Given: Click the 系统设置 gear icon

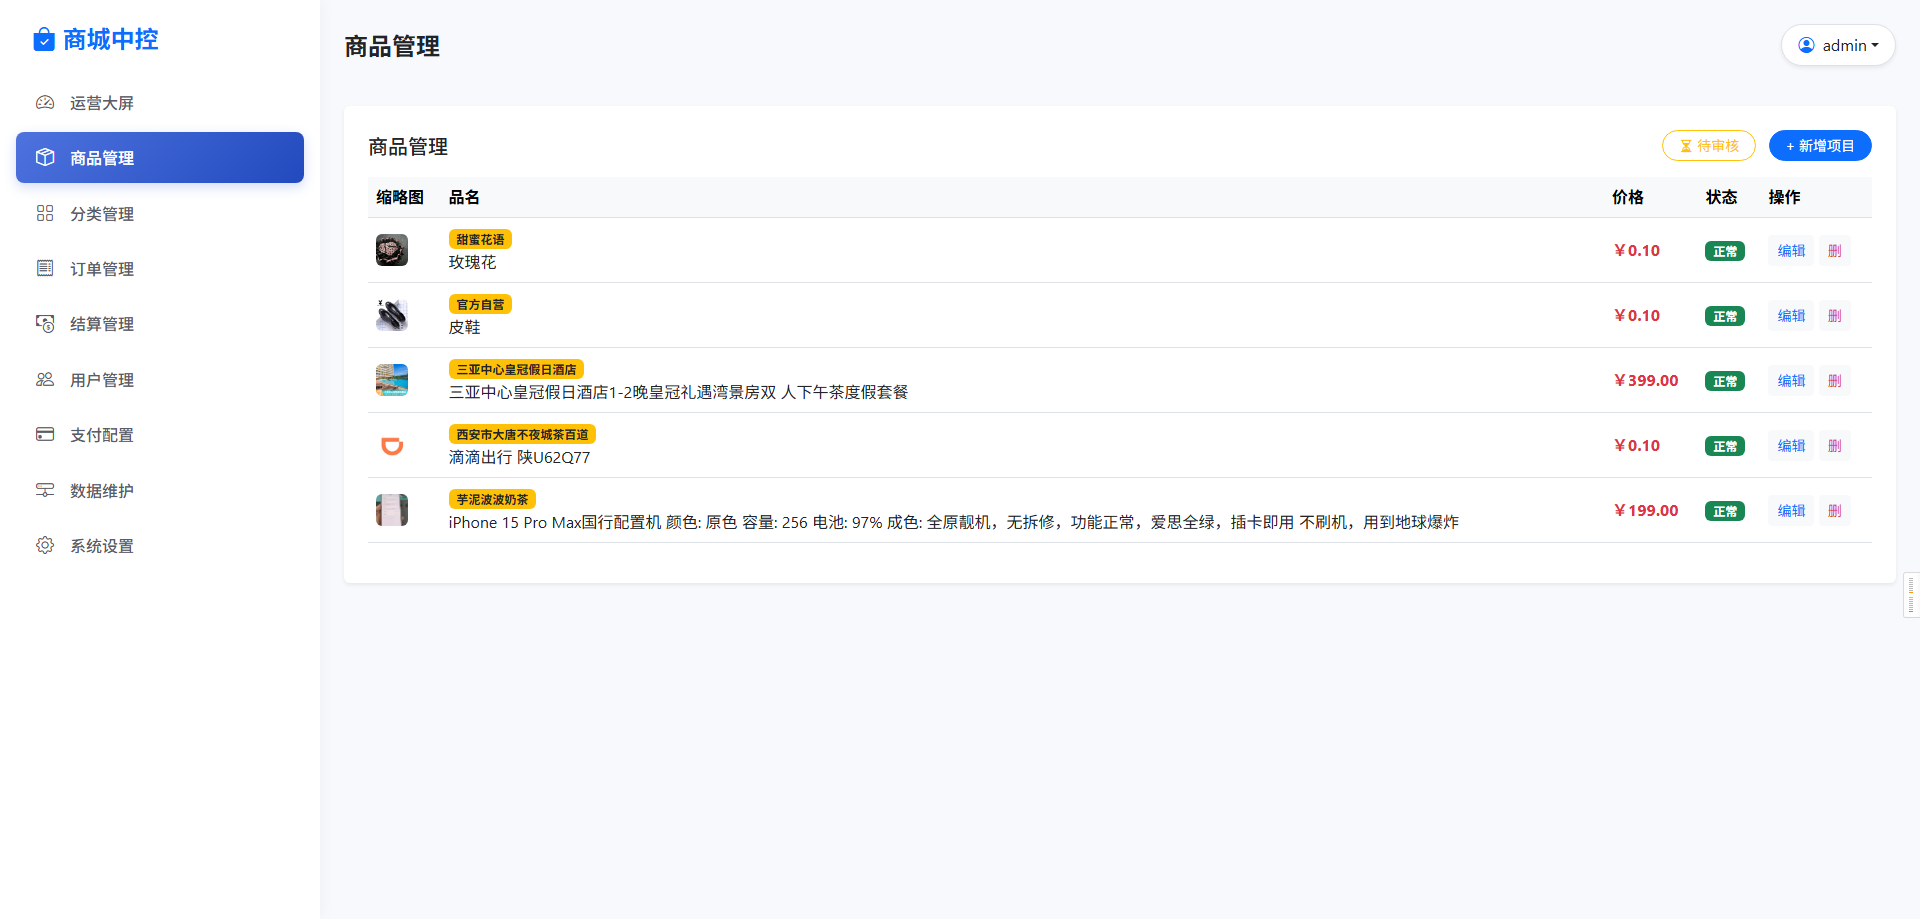Looking at the screenshot, I should pyautogui.click(x=45, y=545).
